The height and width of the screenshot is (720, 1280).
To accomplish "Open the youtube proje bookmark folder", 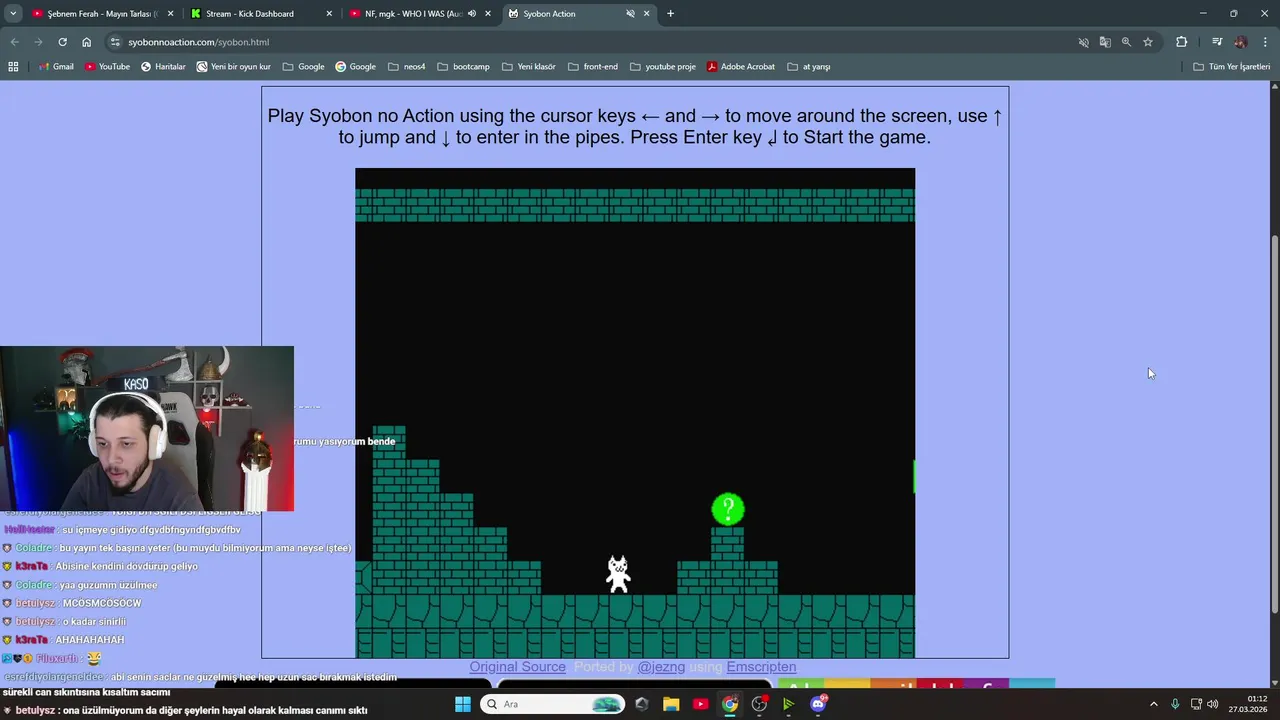I will [663, 67].
